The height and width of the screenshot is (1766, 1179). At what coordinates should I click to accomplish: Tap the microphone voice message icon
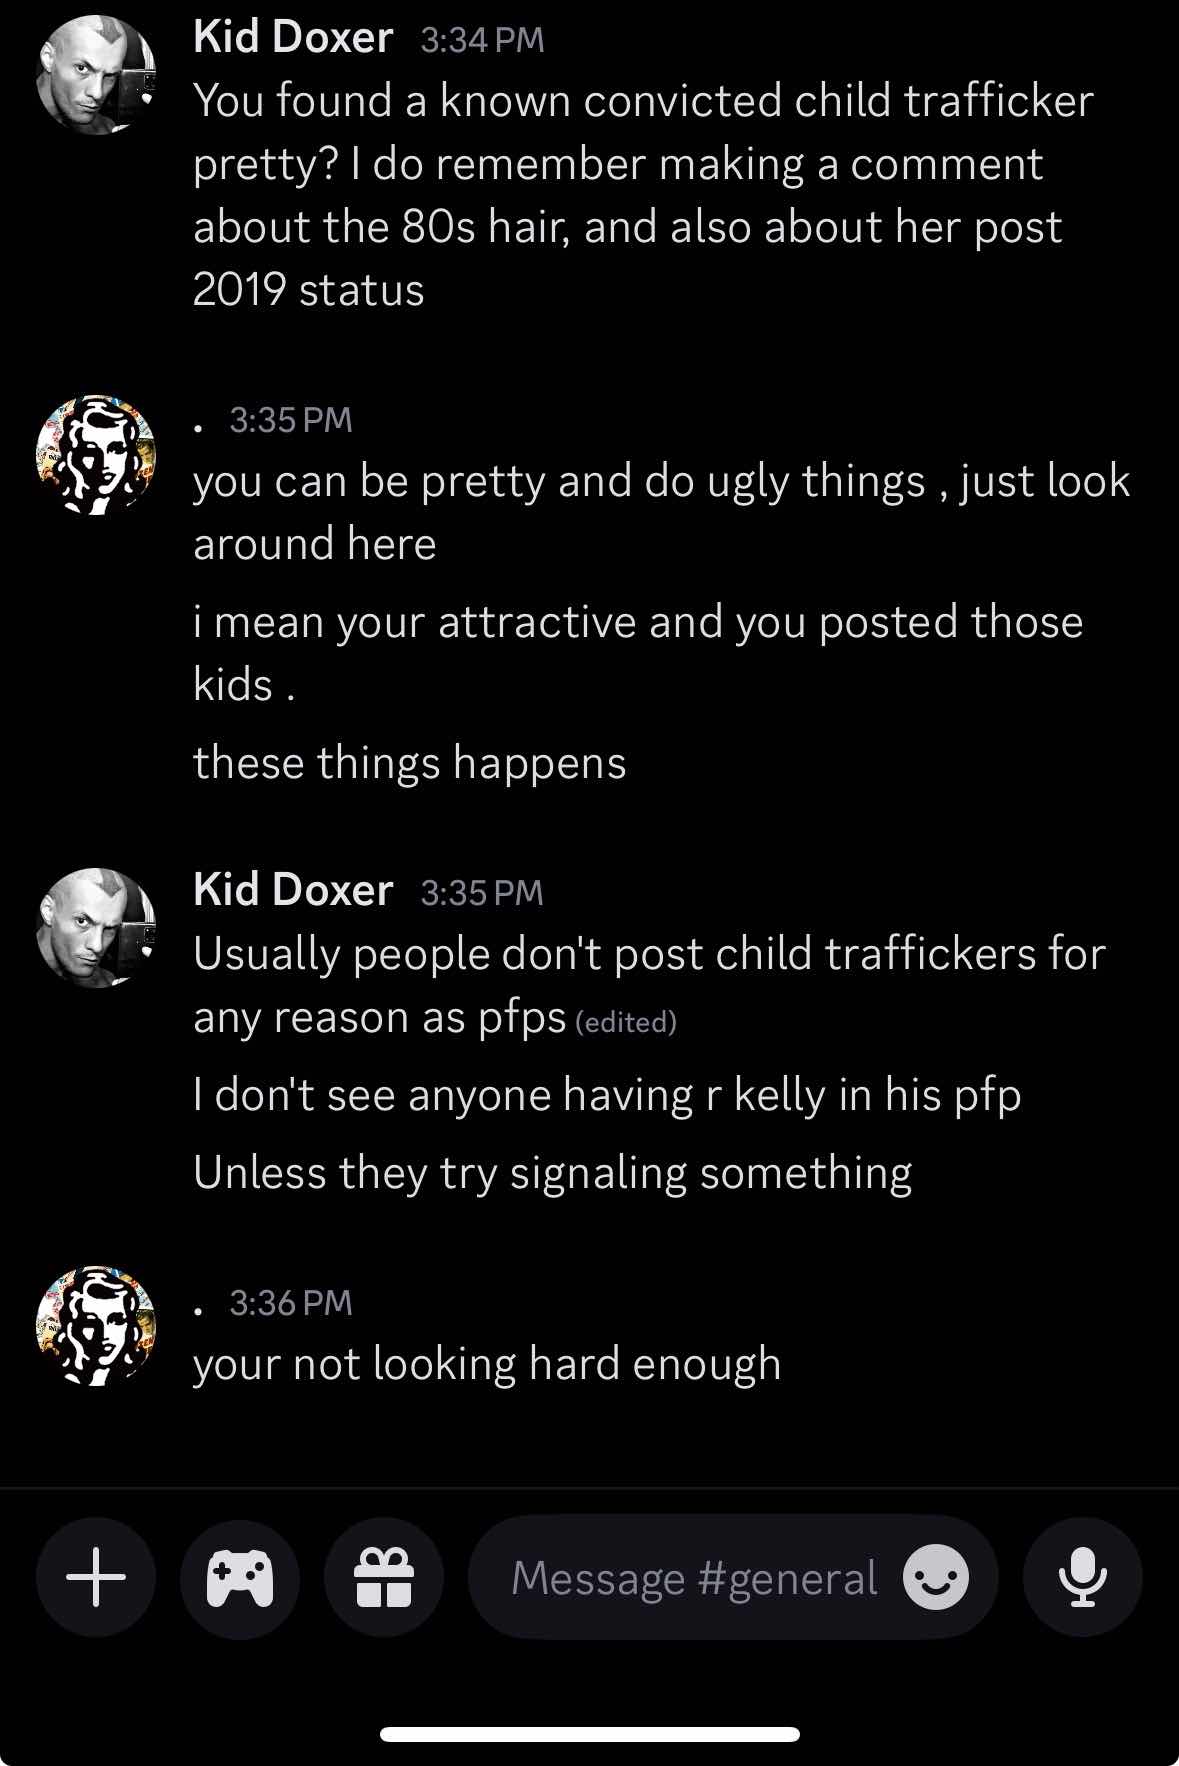click(x=1082, y=1577)
